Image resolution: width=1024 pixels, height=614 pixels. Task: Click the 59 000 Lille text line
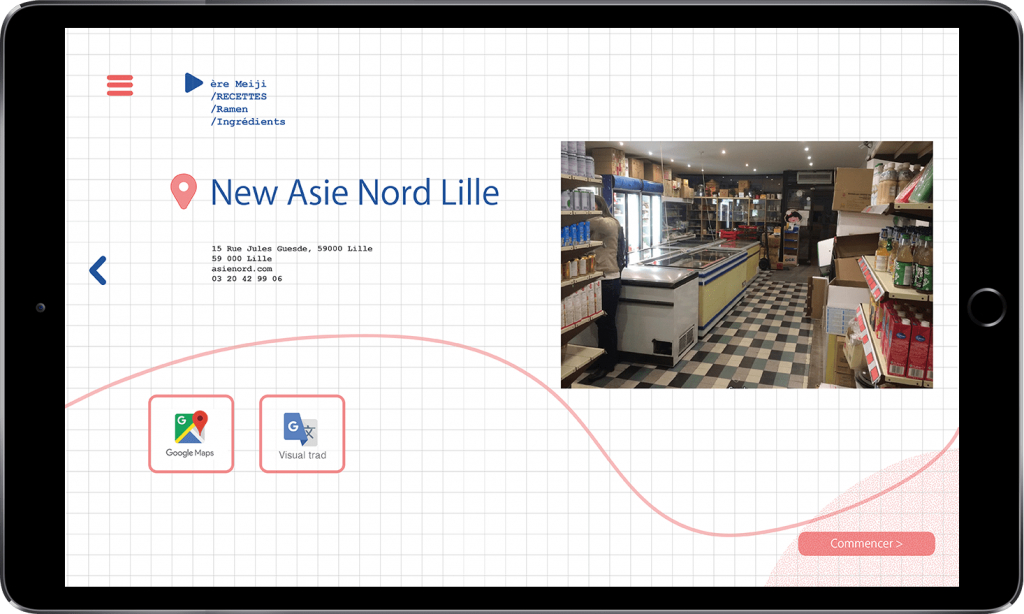coord(242,259)
